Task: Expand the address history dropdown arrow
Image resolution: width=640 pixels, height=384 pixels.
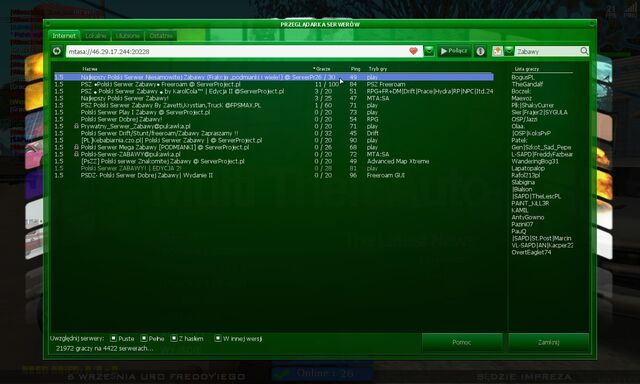Action: (429, 51)
